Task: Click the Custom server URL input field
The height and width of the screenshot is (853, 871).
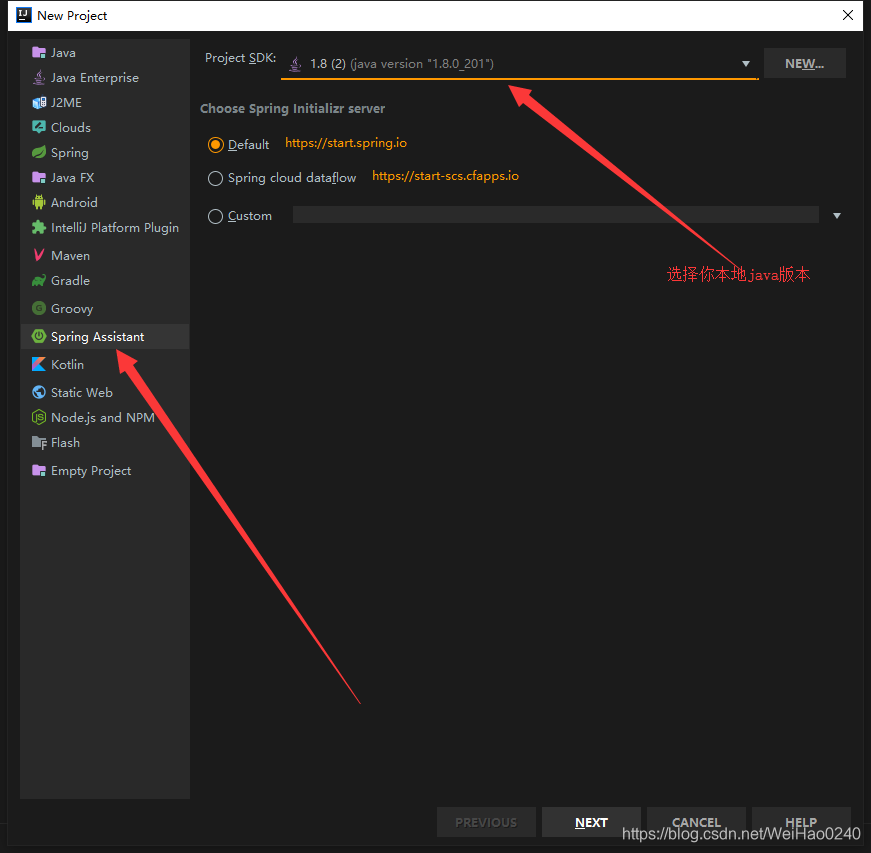Action: click(555, 215)
